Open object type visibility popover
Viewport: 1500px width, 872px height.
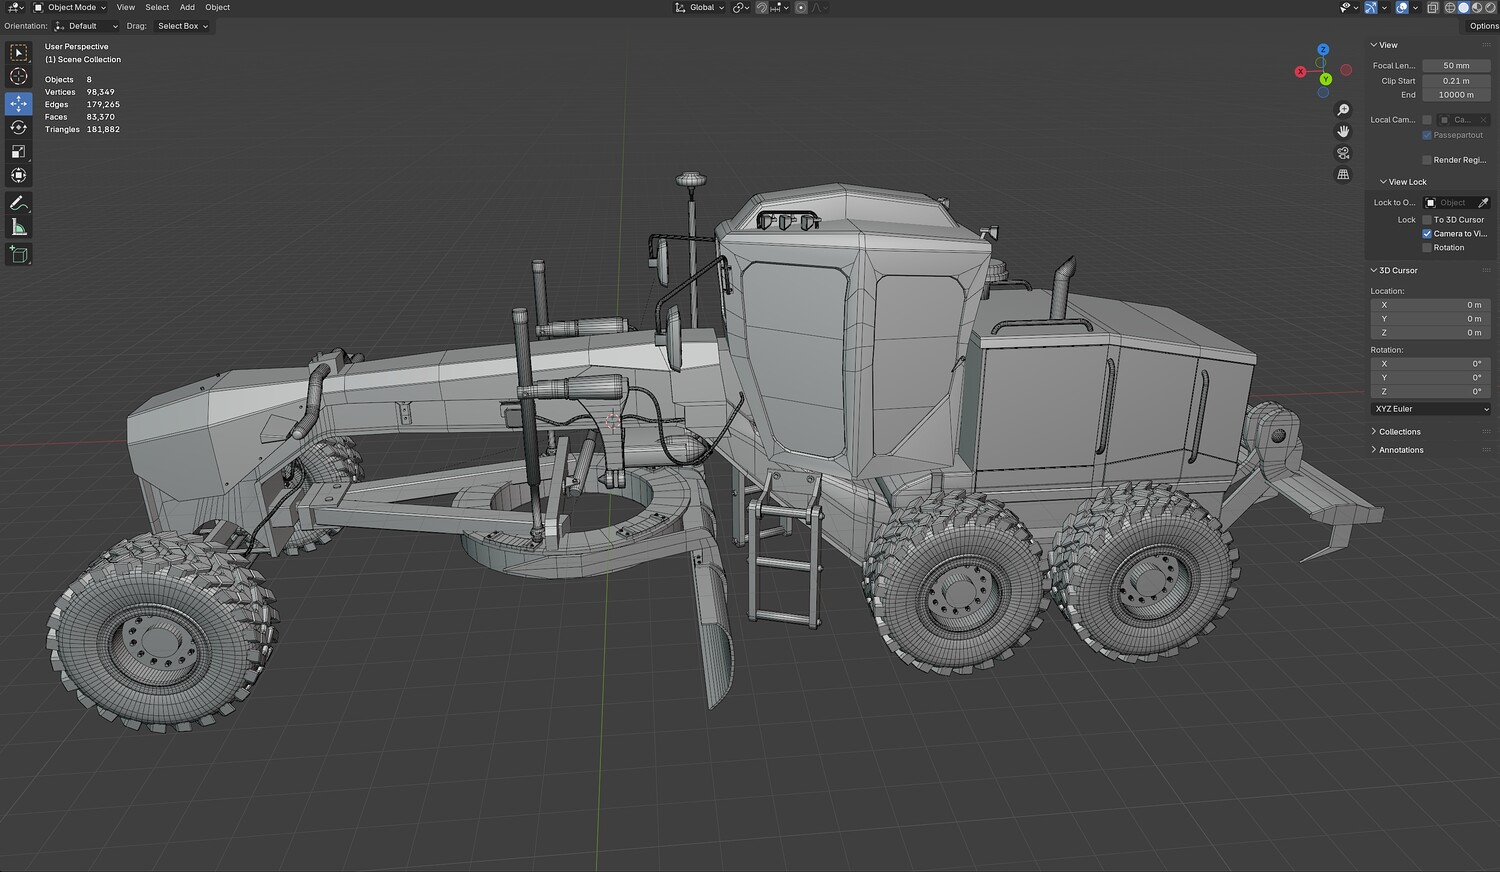(1347, 7)
